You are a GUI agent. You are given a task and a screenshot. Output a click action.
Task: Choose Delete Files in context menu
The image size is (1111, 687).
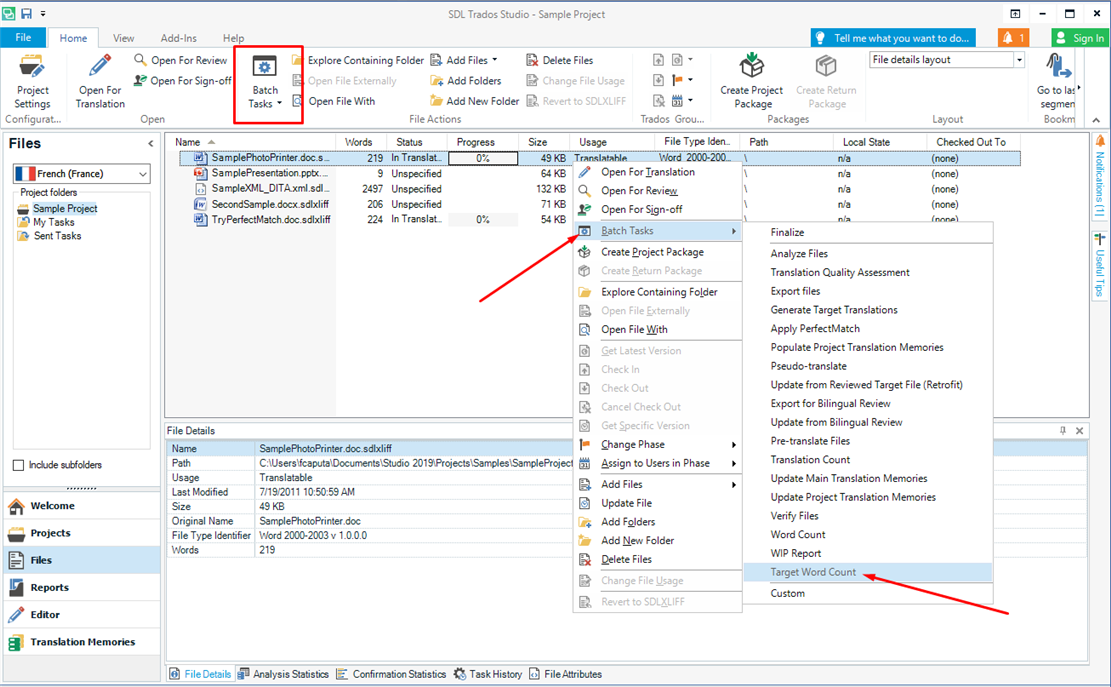tap(658, 560)
